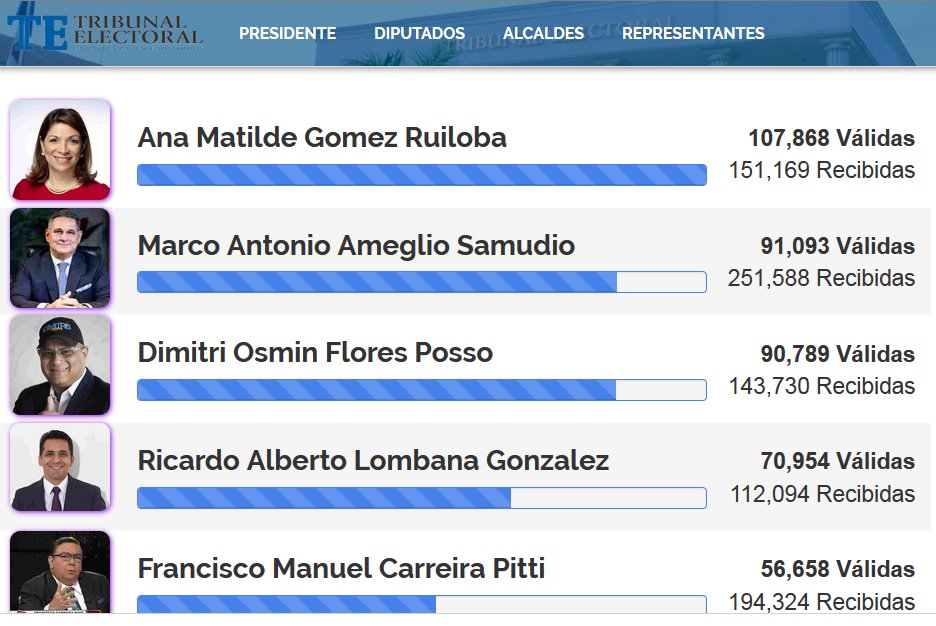The image size is (936, 626).
Task: Click Marco Ameglio's vote progress bar
Action: (422, 282)
